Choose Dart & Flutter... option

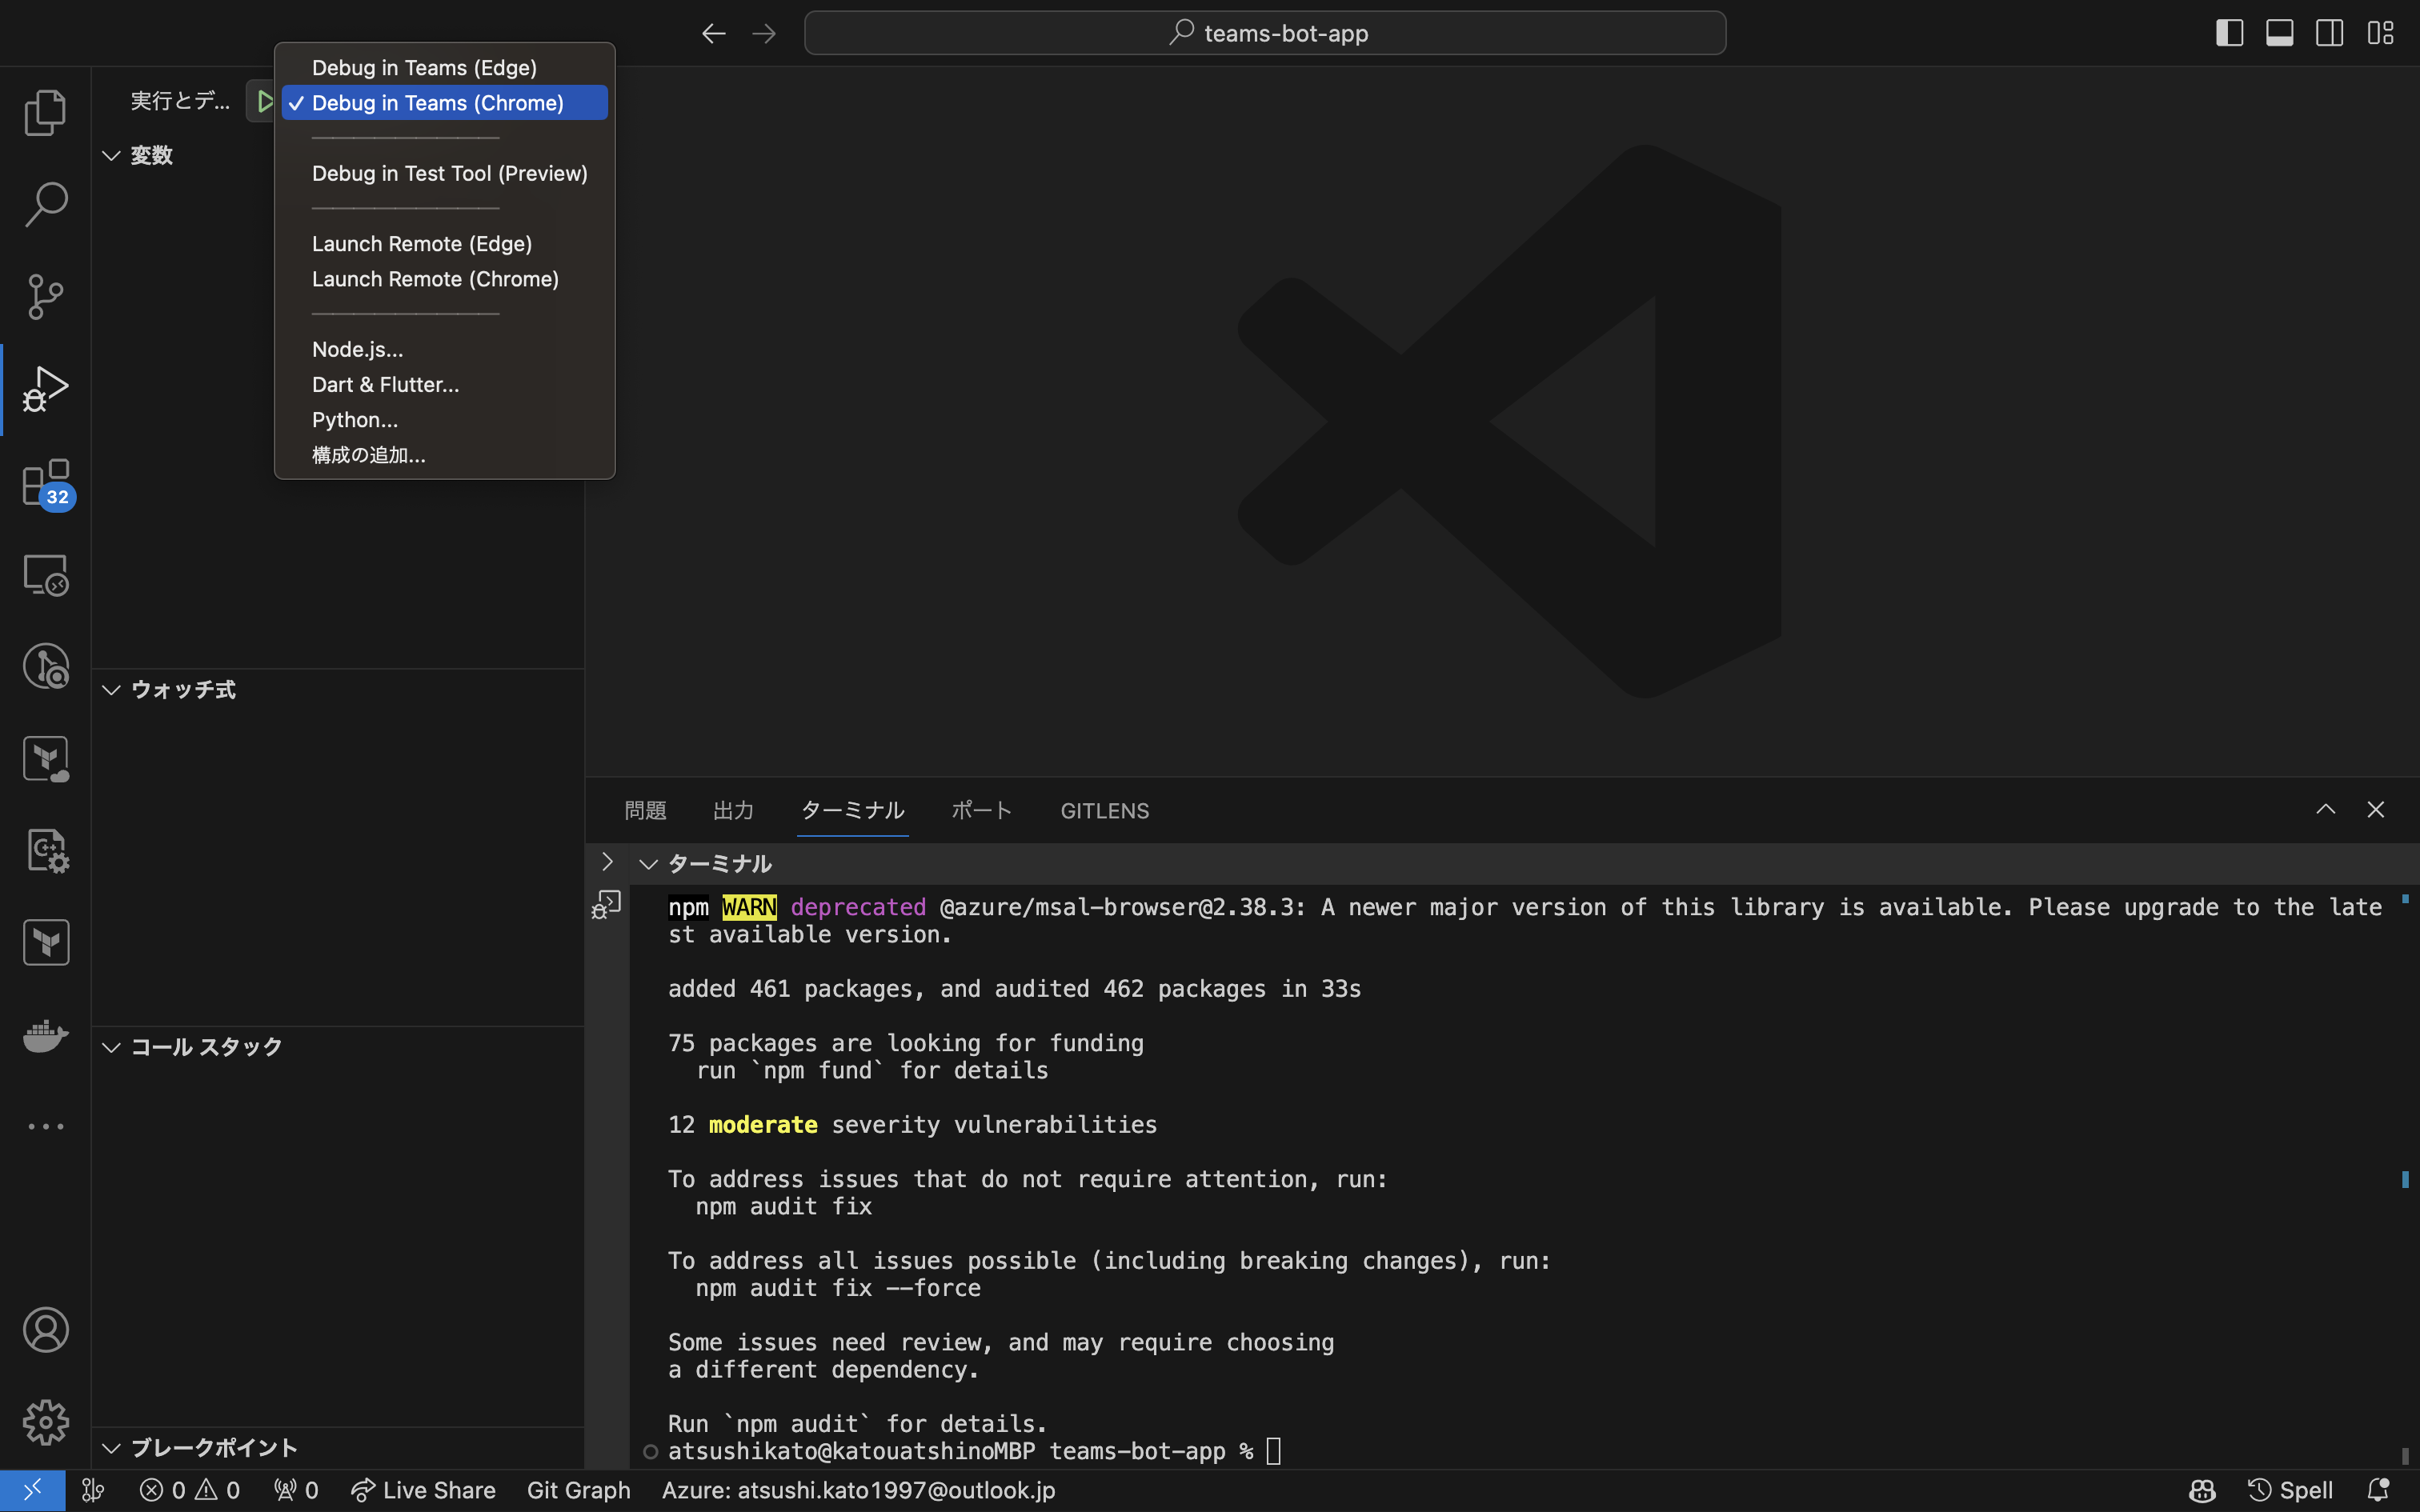pyautogui.click(x=444, y=384)
